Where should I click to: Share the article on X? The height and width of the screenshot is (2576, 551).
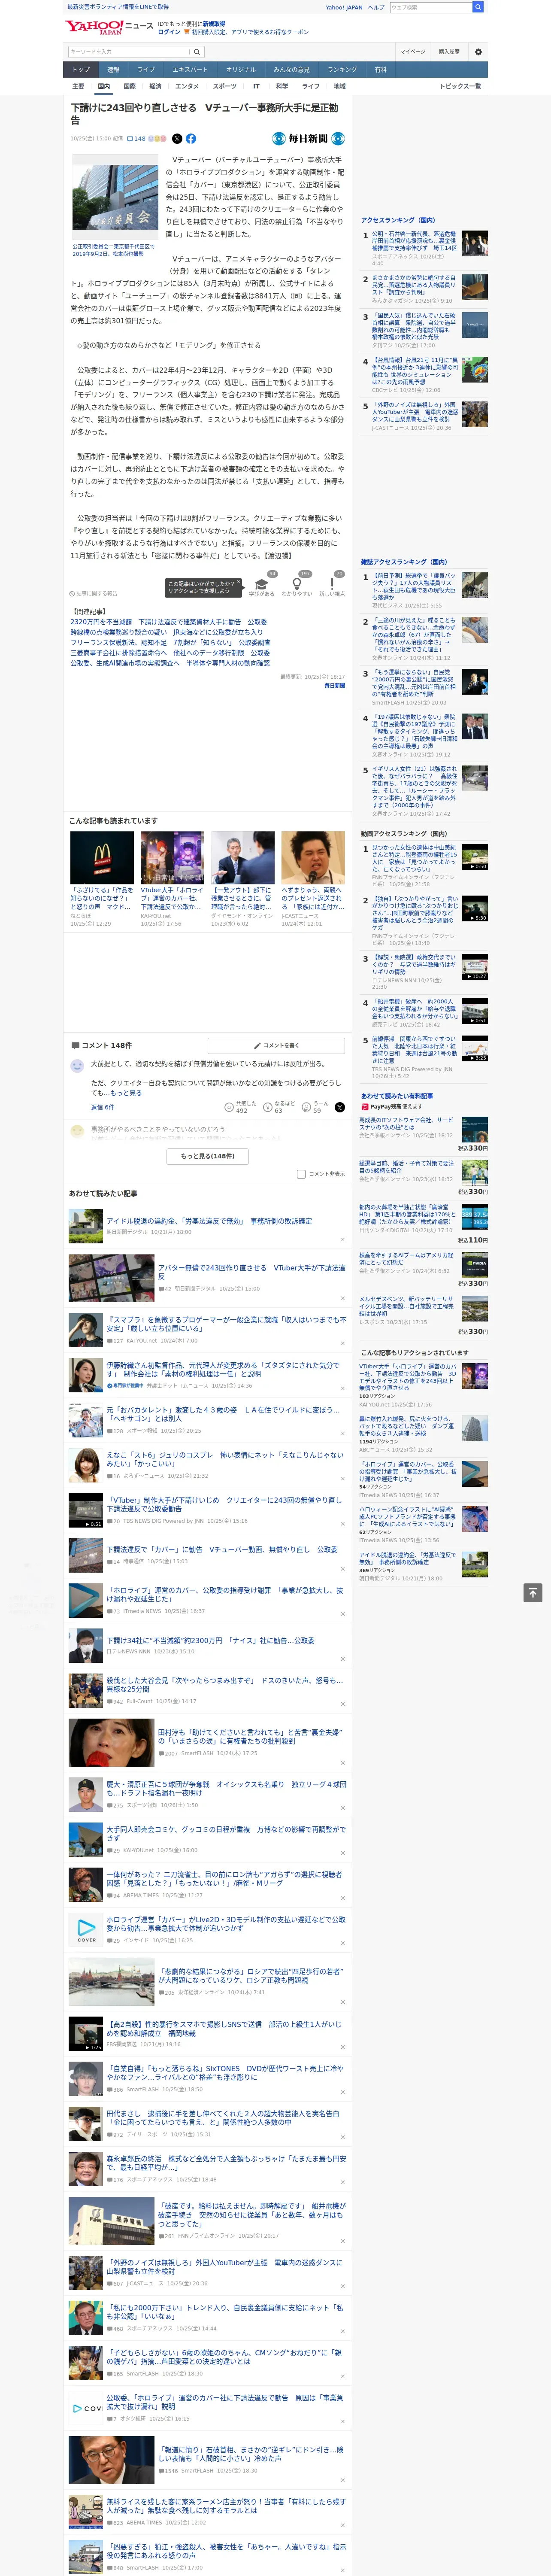point(177,139)
